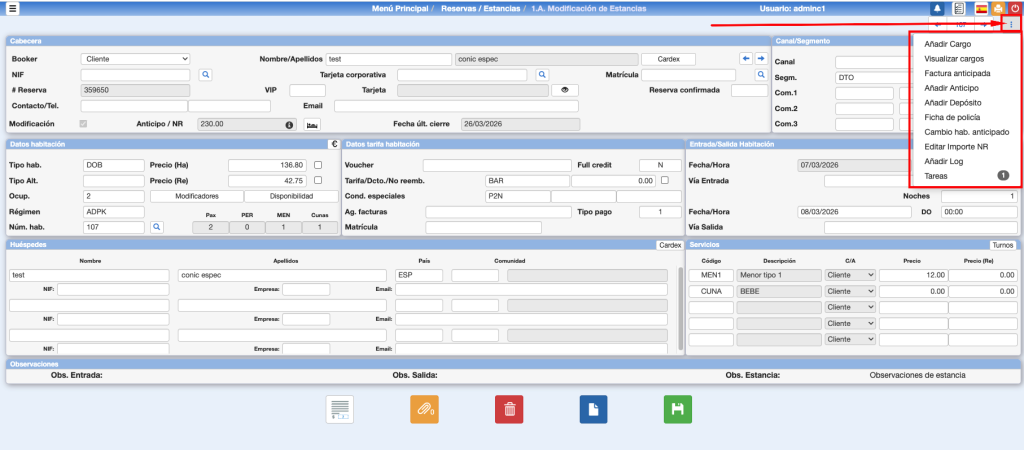Search the room number with magnifier icon
The width and height of the screenshot is (1024, 450).
156,227
